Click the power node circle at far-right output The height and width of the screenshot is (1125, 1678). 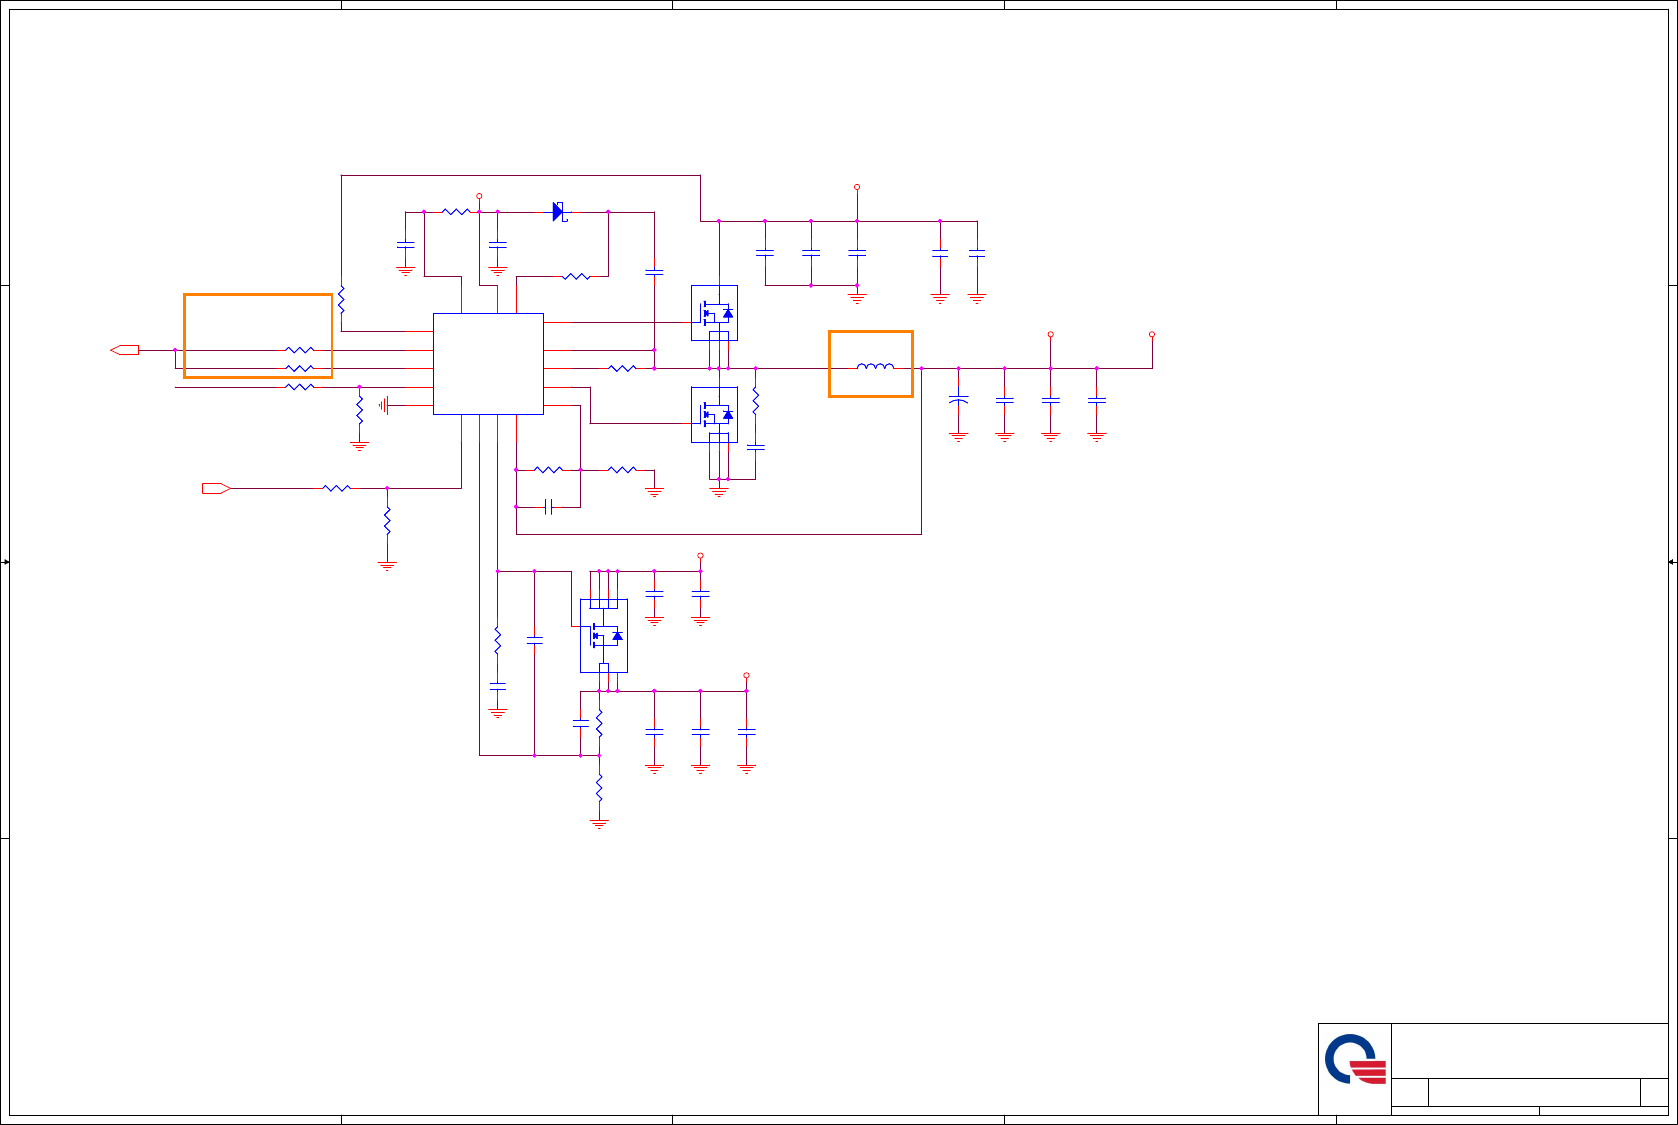pyautogui.click(x=1152, y=334)
